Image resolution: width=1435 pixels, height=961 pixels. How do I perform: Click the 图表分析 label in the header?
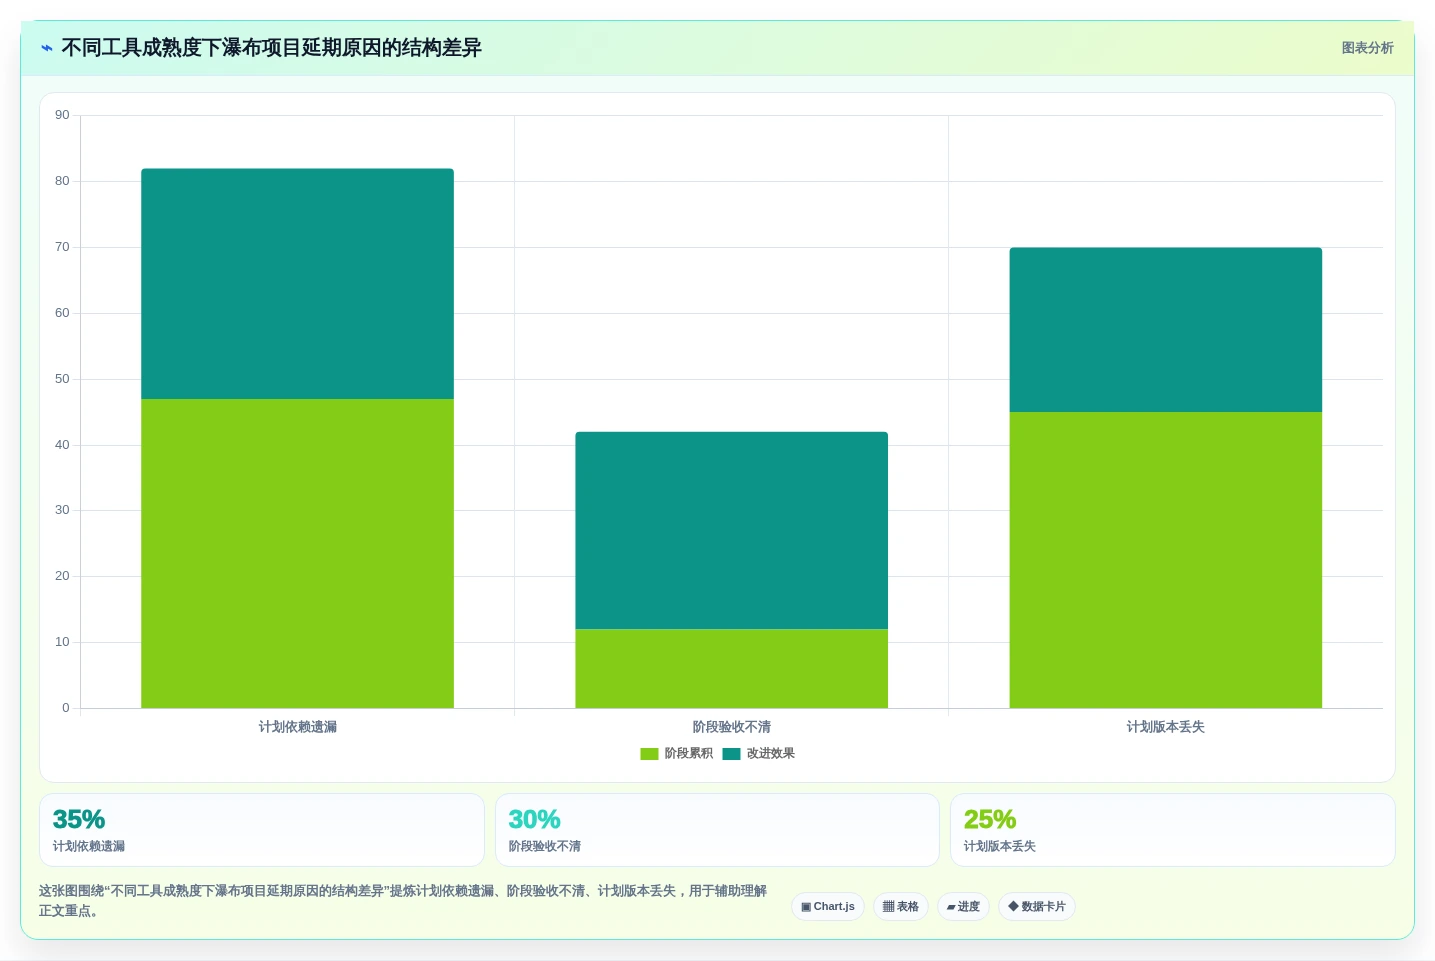(1367, 48)
